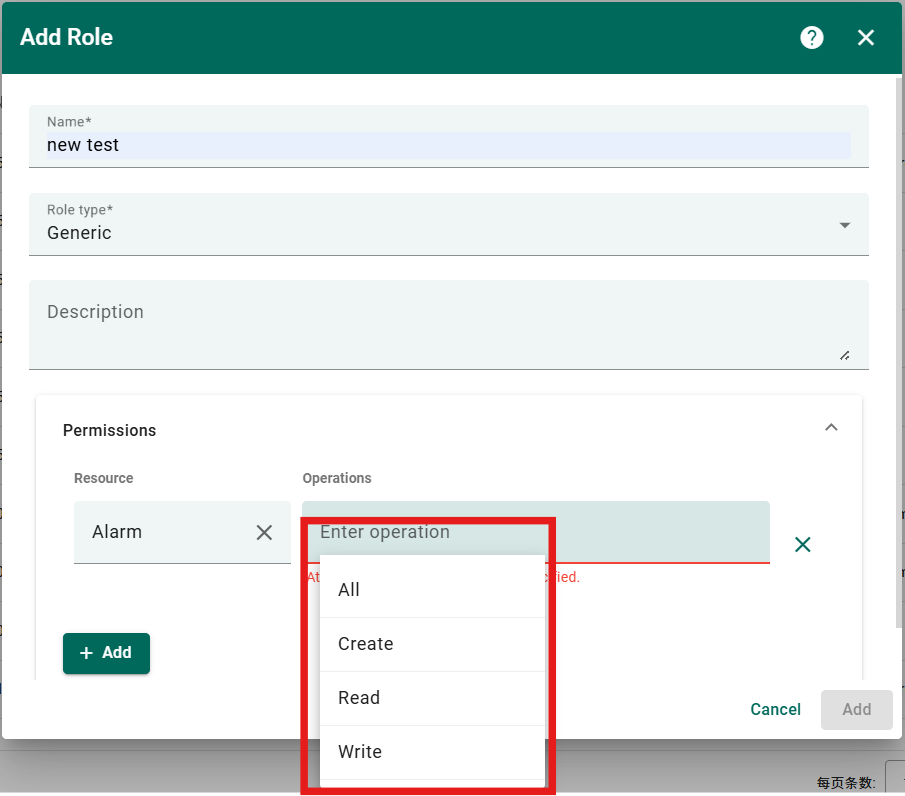The height and width of the screenshot is (796, 905).
Task: Close the Add Role dialog
Action: 865,38
